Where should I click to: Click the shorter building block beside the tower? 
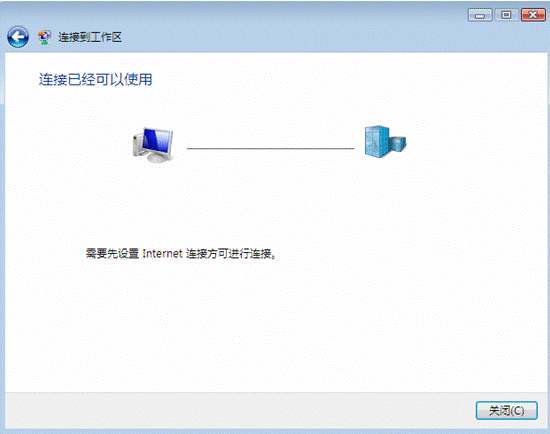(x=398, y=143)
